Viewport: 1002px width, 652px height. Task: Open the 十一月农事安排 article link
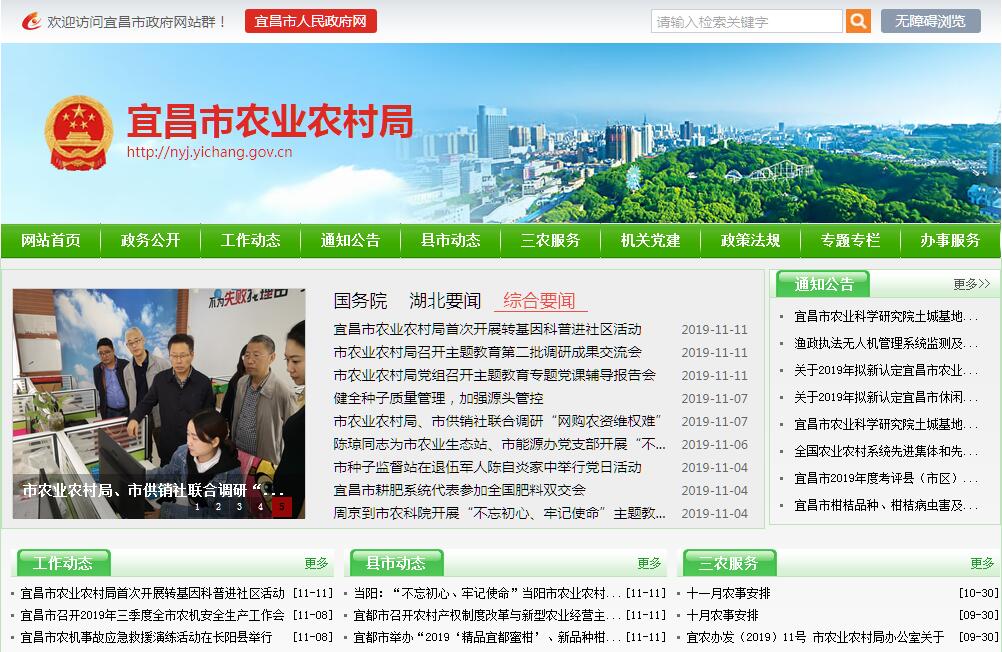728,593
